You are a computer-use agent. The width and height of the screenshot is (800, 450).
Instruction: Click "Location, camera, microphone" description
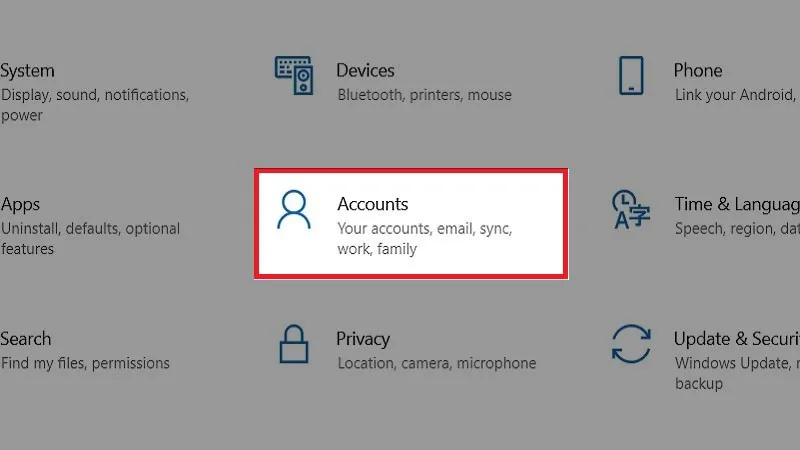(437, 363)
